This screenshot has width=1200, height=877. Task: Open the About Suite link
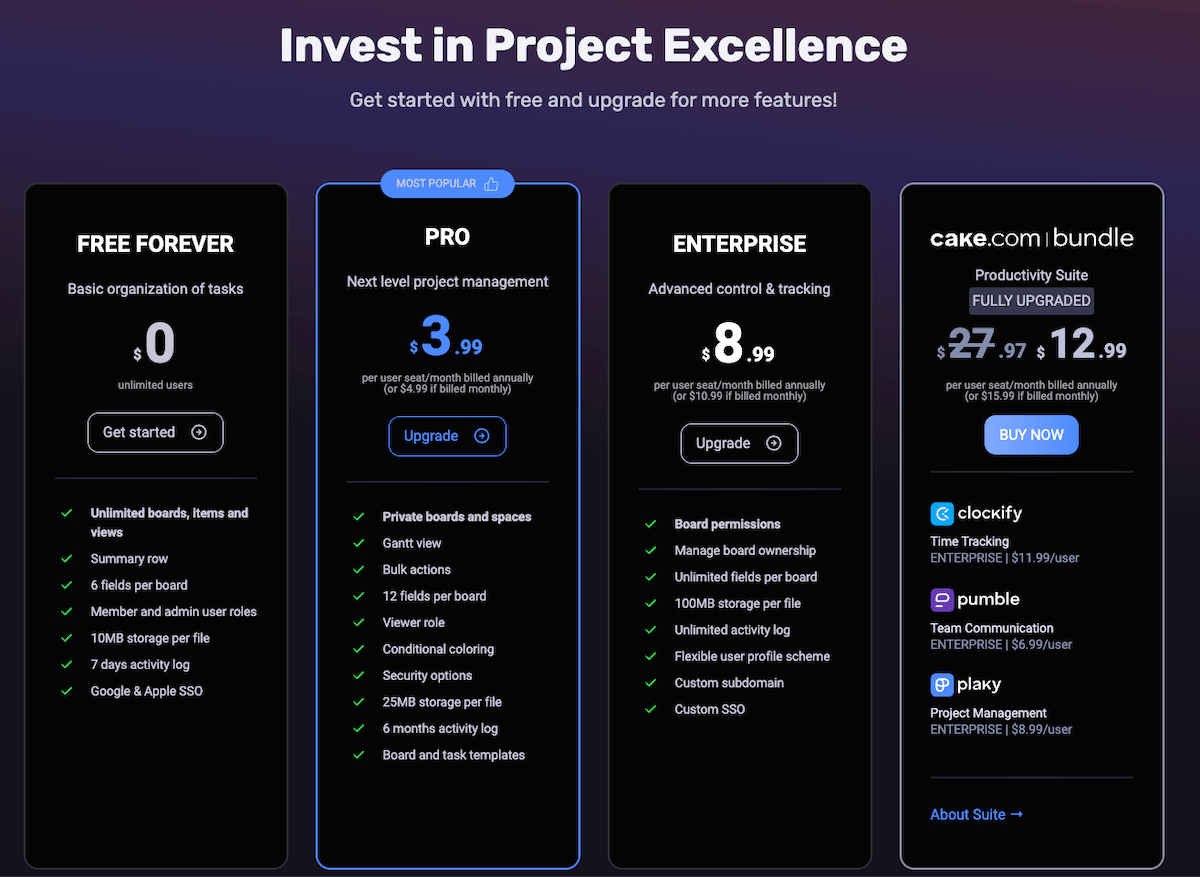976,814
